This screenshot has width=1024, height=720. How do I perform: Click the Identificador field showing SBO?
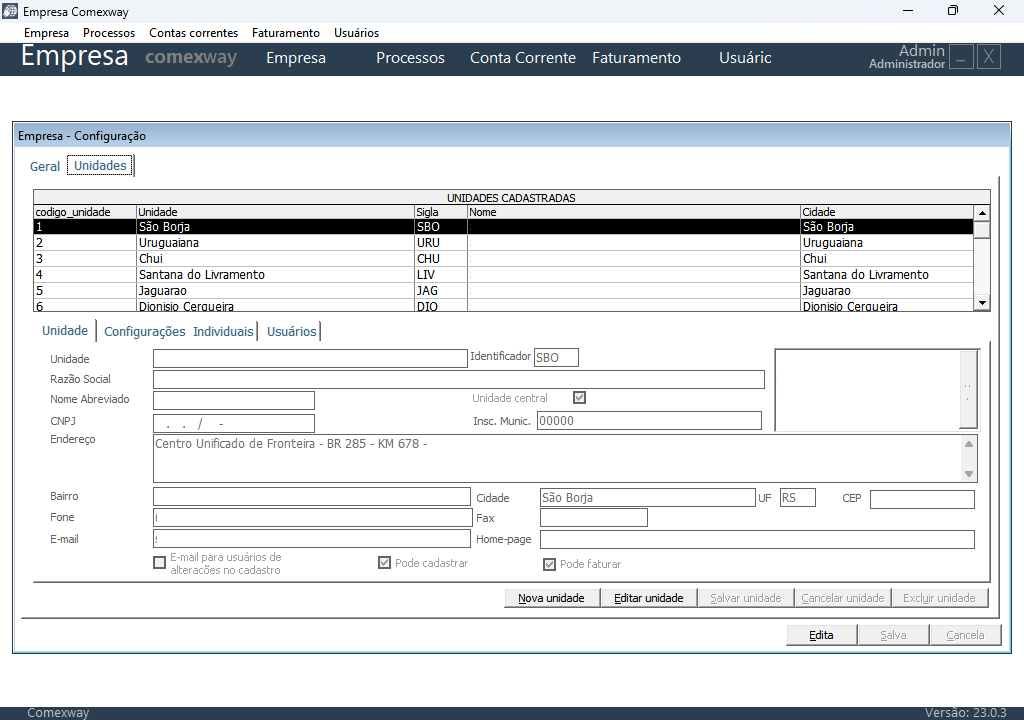point(556,357)
